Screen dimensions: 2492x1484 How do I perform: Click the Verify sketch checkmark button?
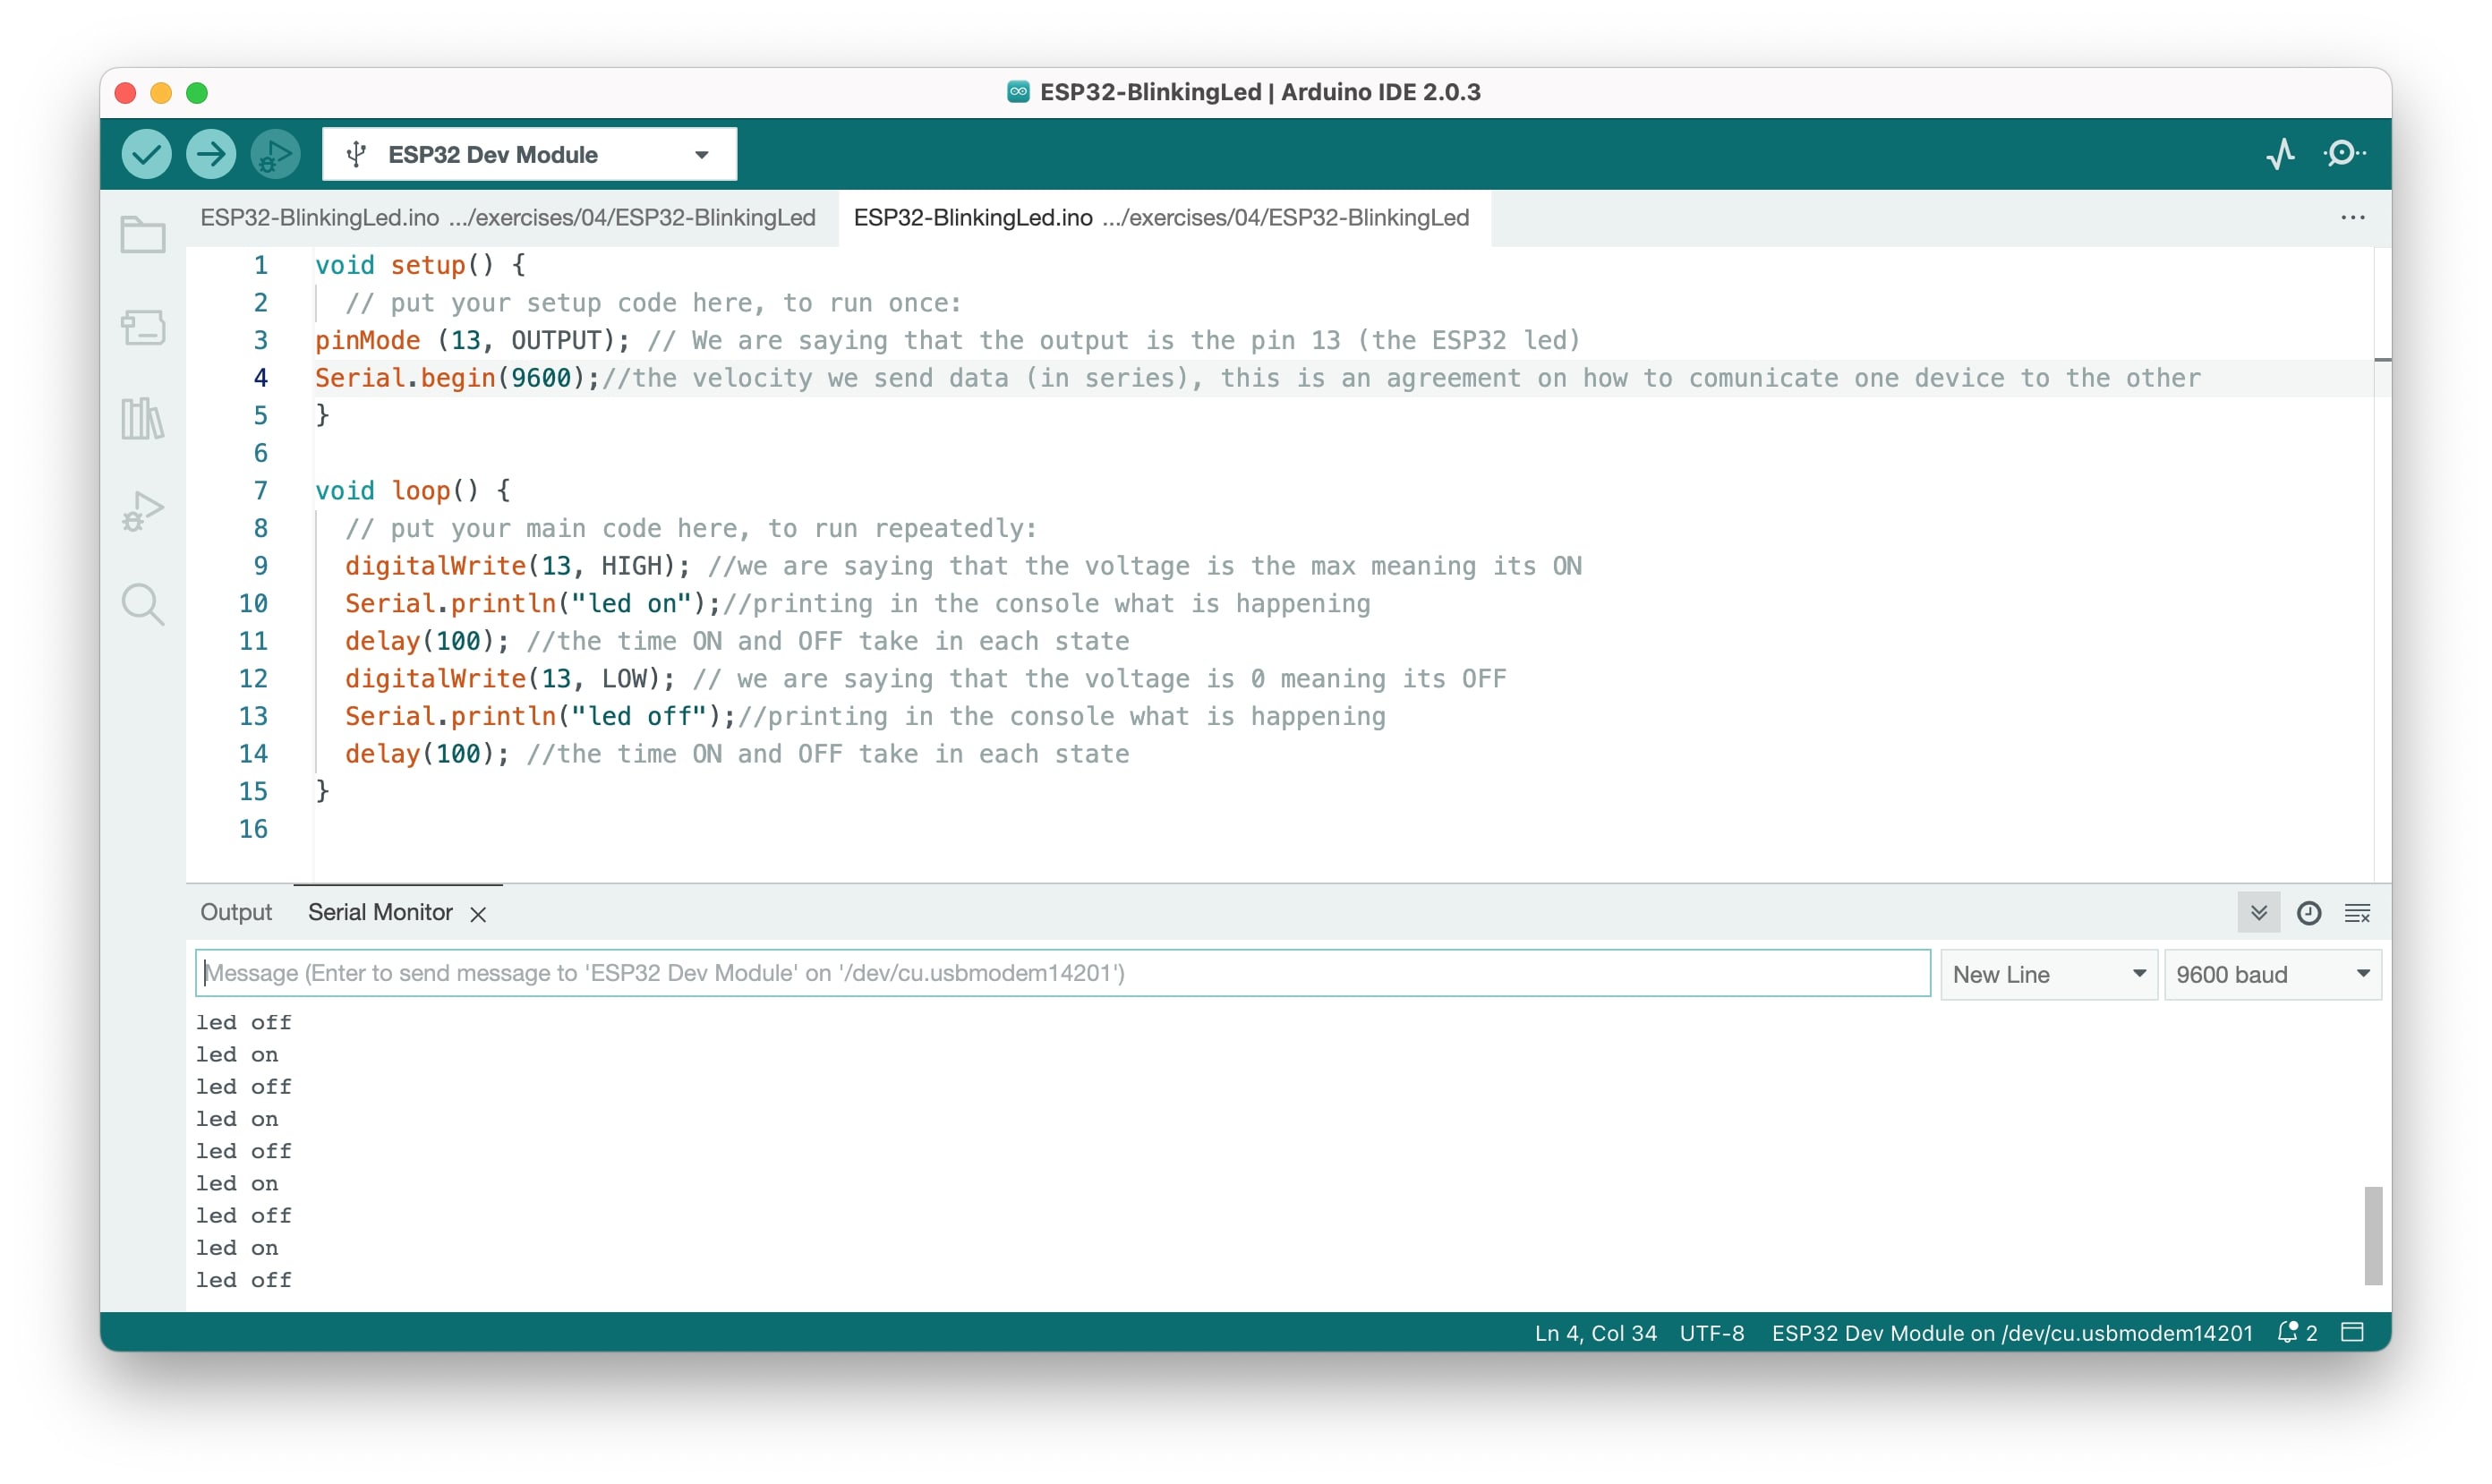pos(146,154)
